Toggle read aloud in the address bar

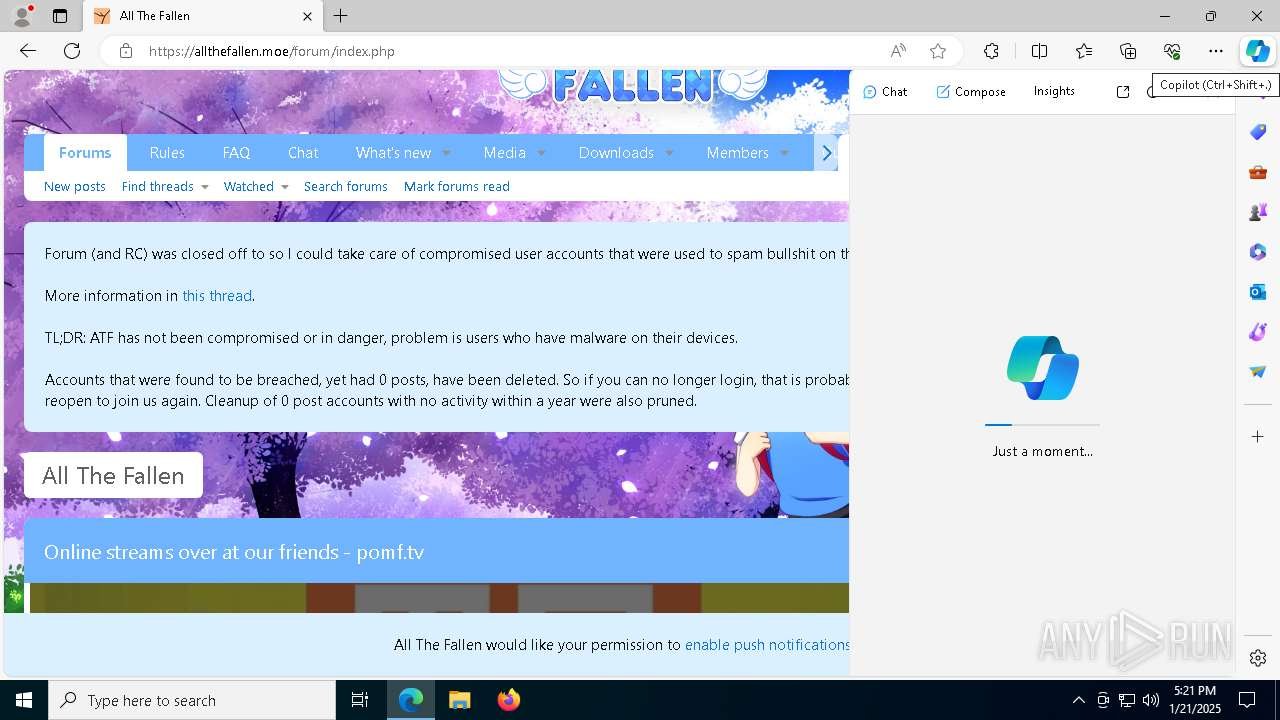tap(897, 51)
